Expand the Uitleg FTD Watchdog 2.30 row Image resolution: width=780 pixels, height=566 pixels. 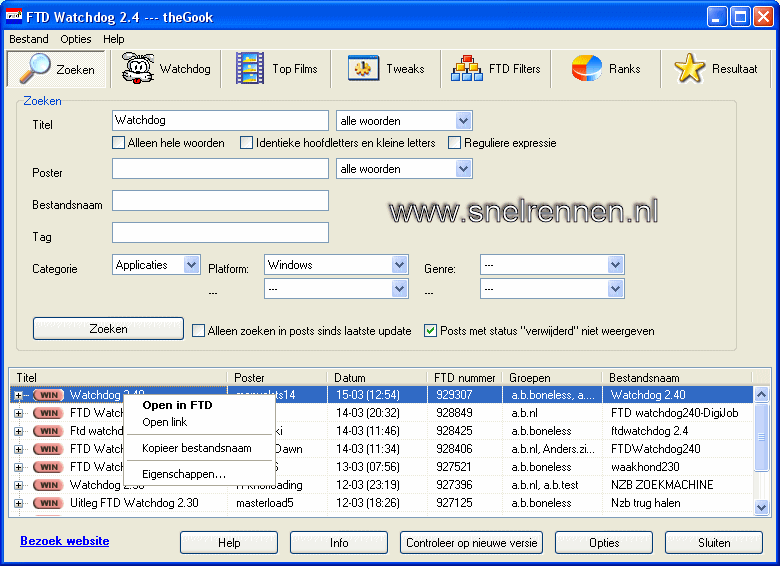coord(18,503)
